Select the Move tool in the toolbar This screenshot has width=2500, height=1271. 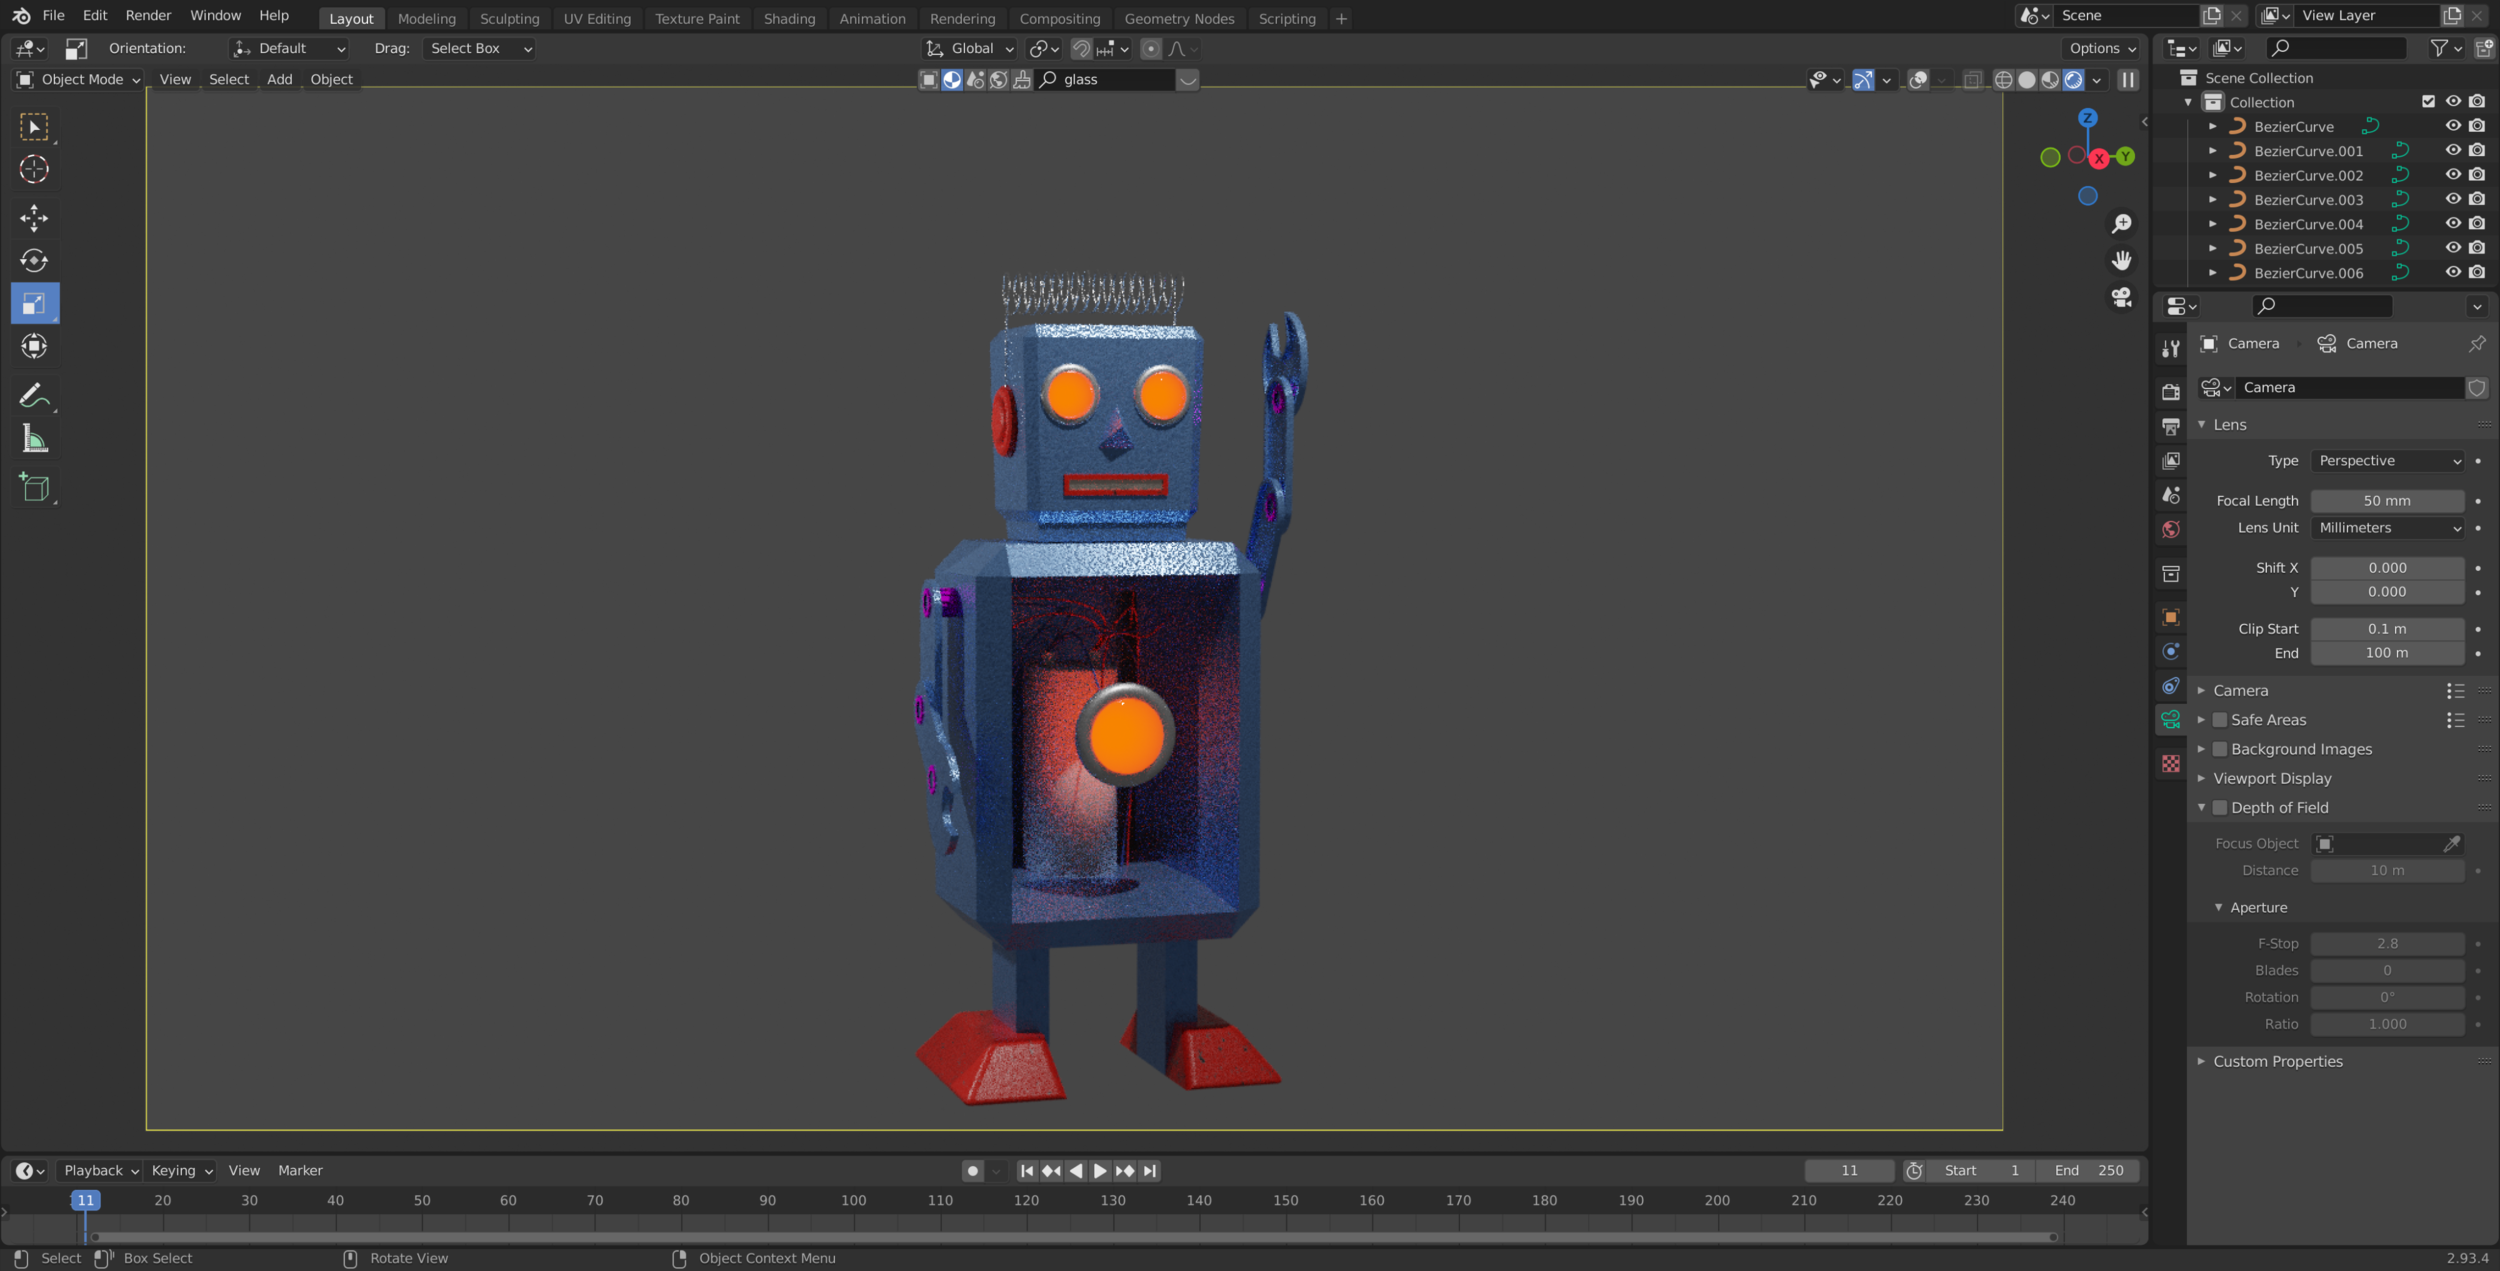(x=34, y=218)
